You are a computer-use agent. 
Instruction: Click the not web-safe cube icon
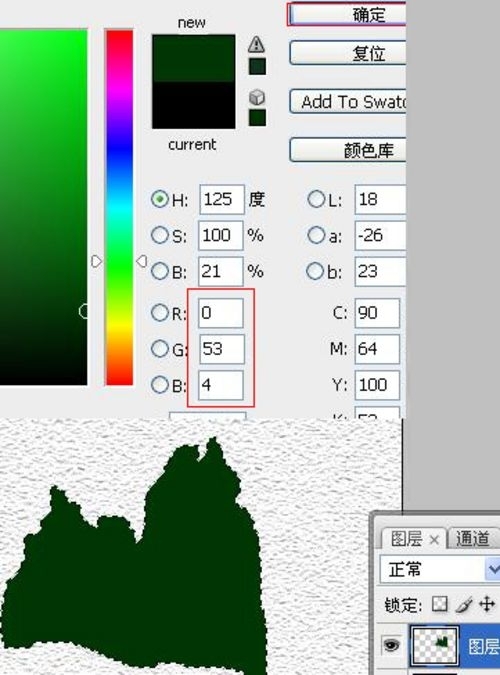[257, 98]
